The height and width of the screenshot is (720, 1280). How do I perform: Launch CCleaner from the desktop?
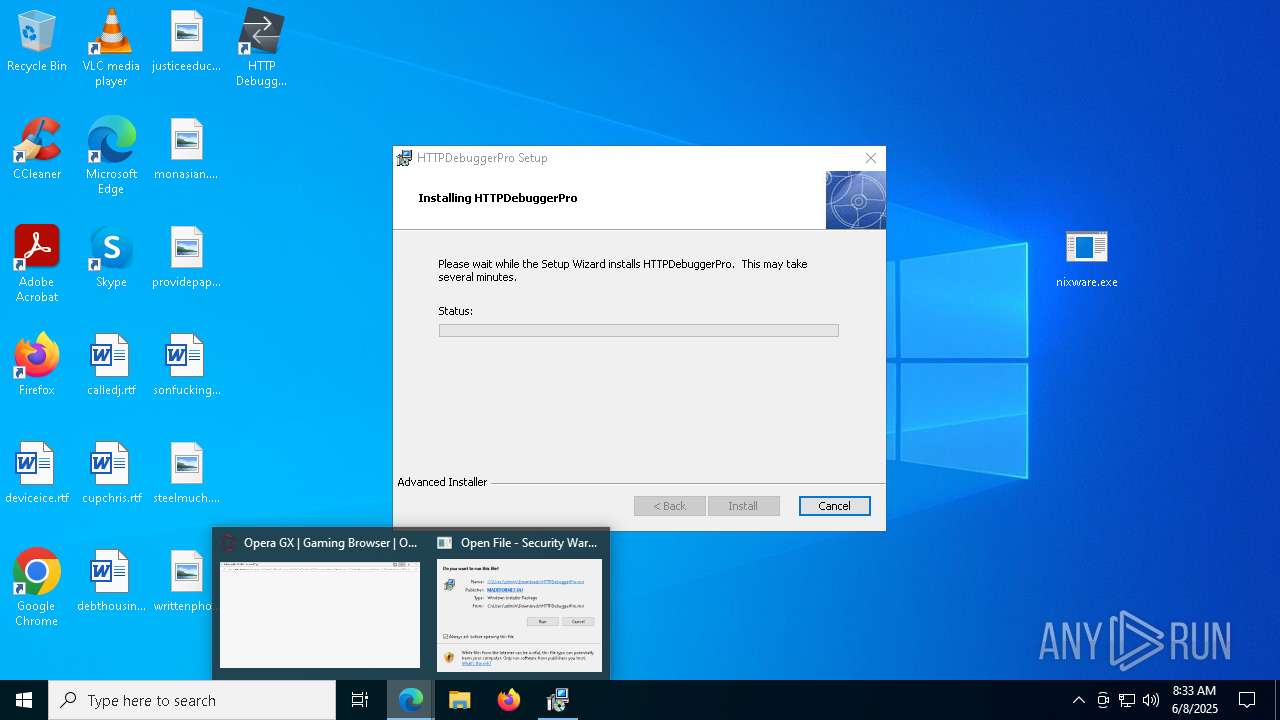pyautogui.click(x=37, y=150)
